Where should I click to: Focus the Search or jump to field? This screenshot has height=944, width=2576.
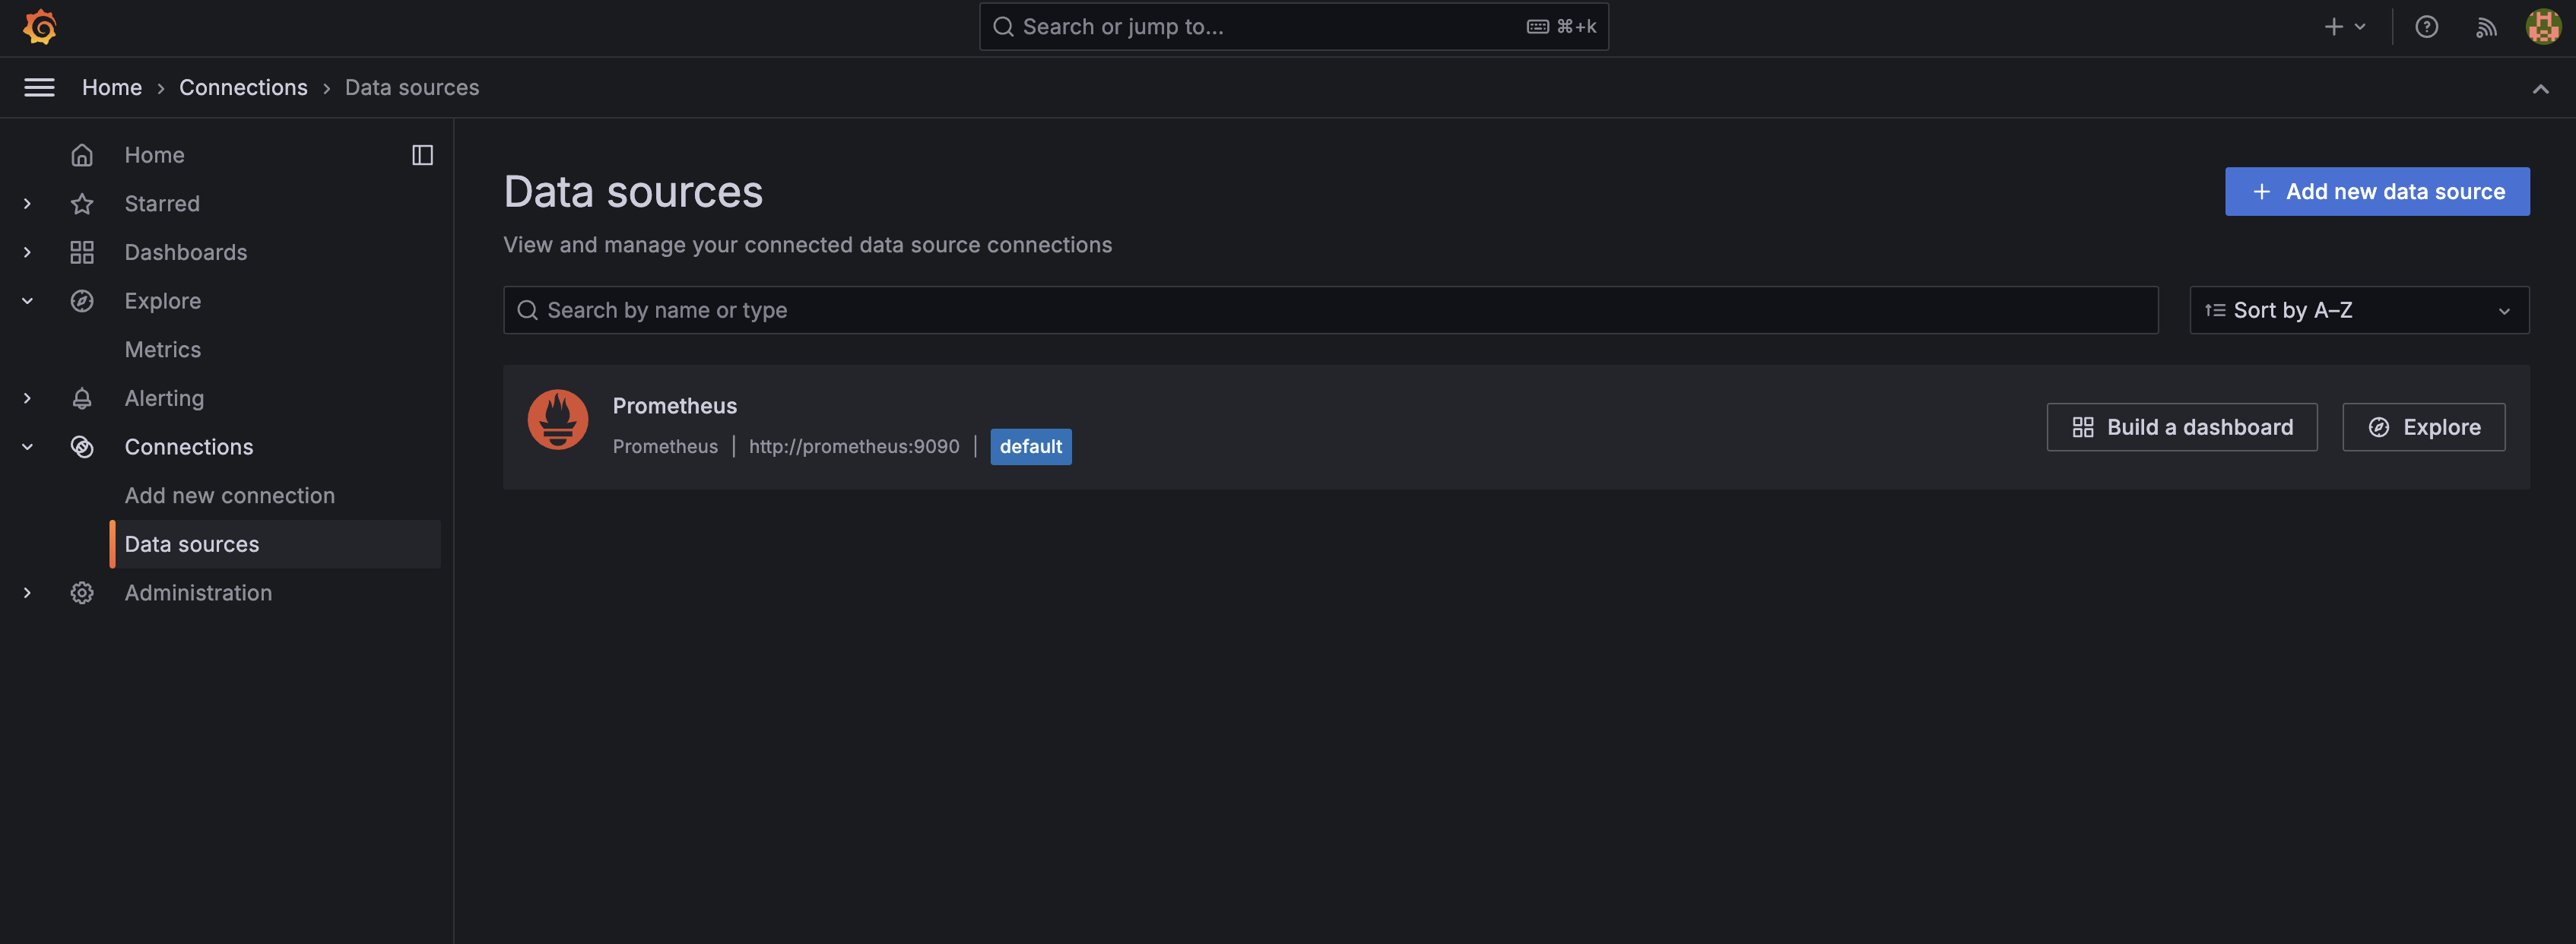(1293, 27)
